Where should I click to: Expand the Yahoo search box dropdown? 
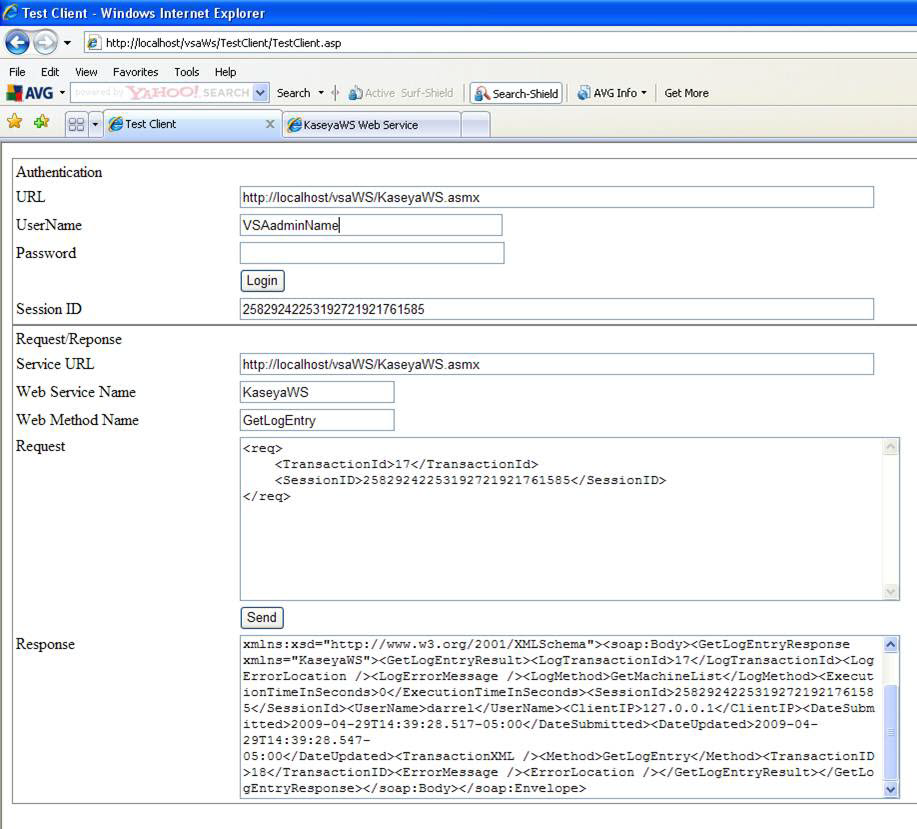tap(261, 93)
